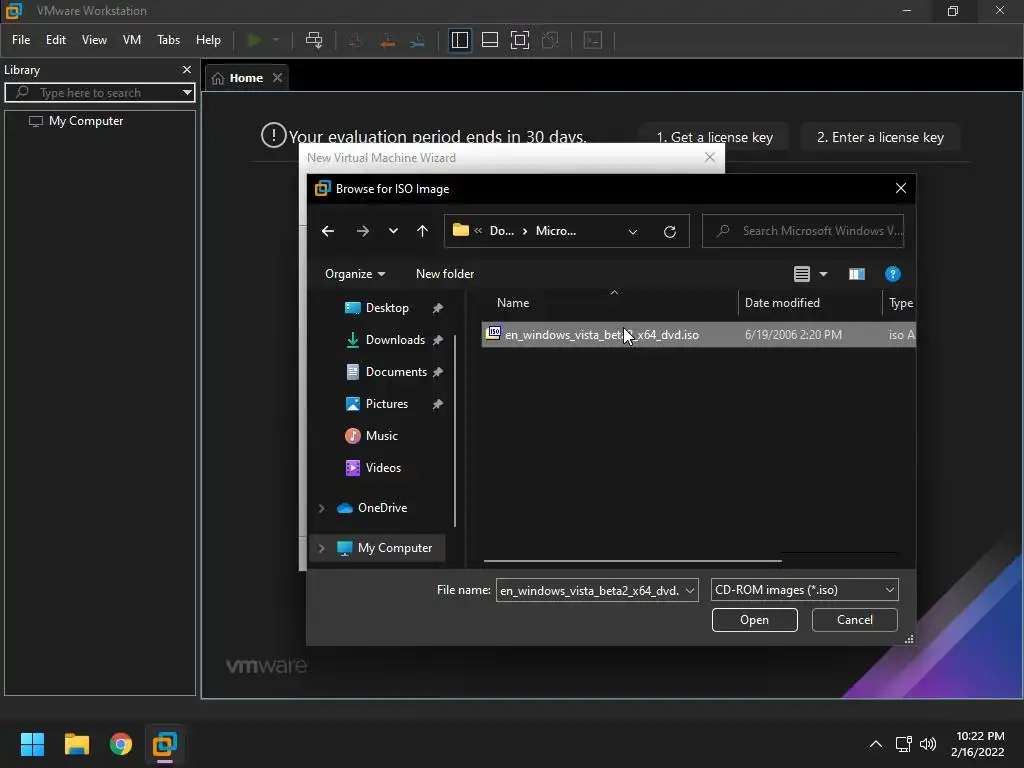Open the Organize dropdown menu
Image resolution: width=1024 pixels, height=768 pixels.
[355, 274]
